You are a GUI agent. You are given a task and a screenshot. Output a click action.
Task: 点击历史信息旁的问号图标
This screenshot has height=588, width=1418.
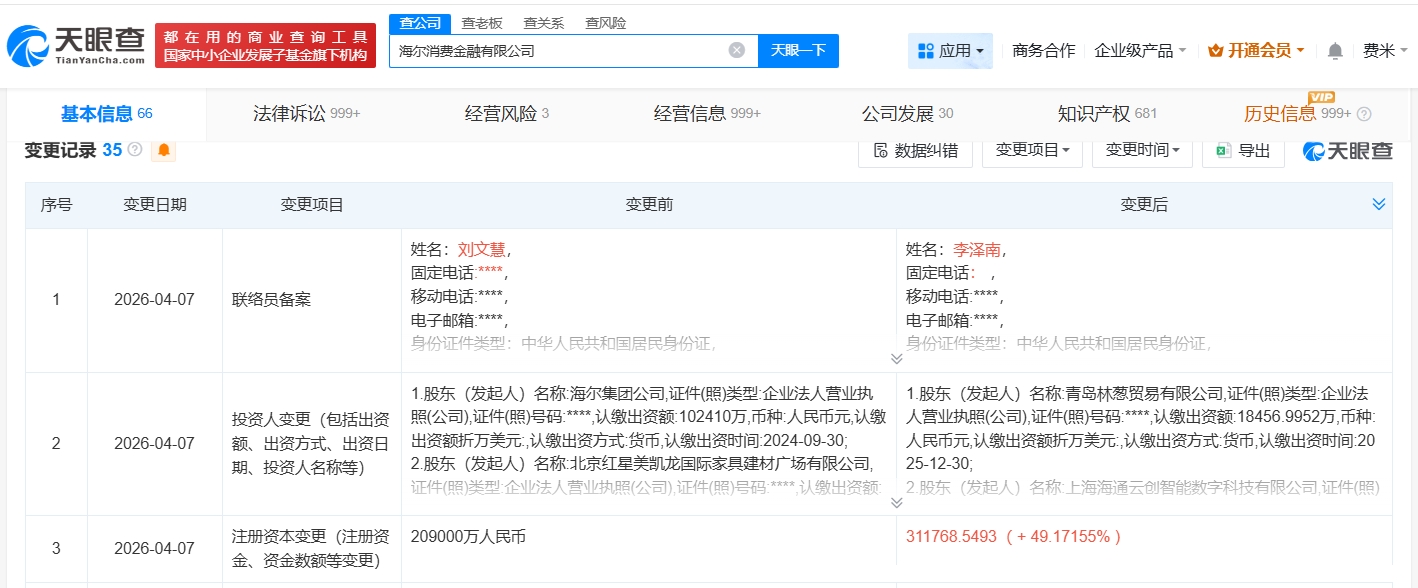(x=1364, y=114)
